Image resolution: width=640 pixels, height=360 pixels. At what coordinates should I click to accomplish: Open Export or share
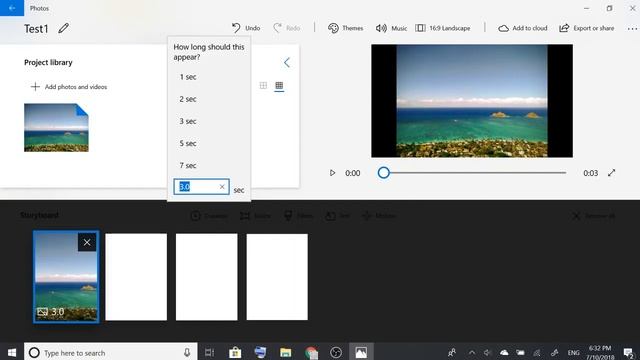point(587,28)
